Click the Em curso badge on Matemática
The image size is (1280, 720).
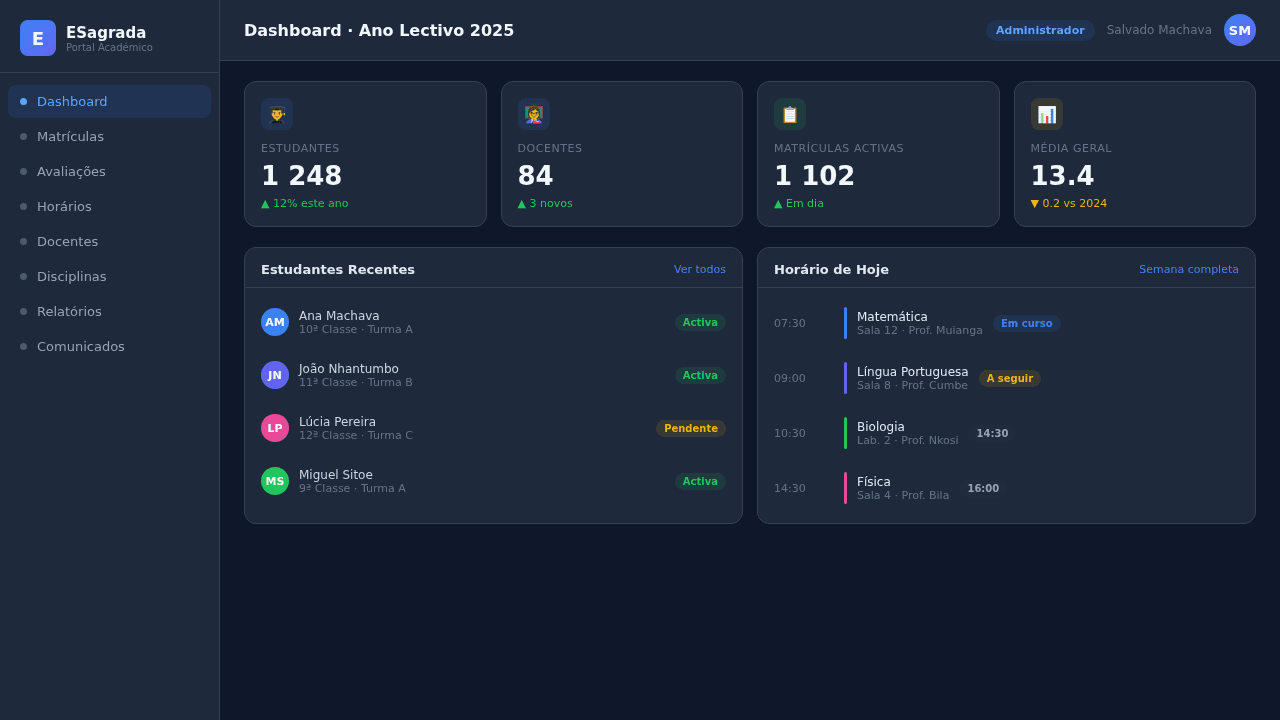pyautogui.click(x=1027, y=323)
